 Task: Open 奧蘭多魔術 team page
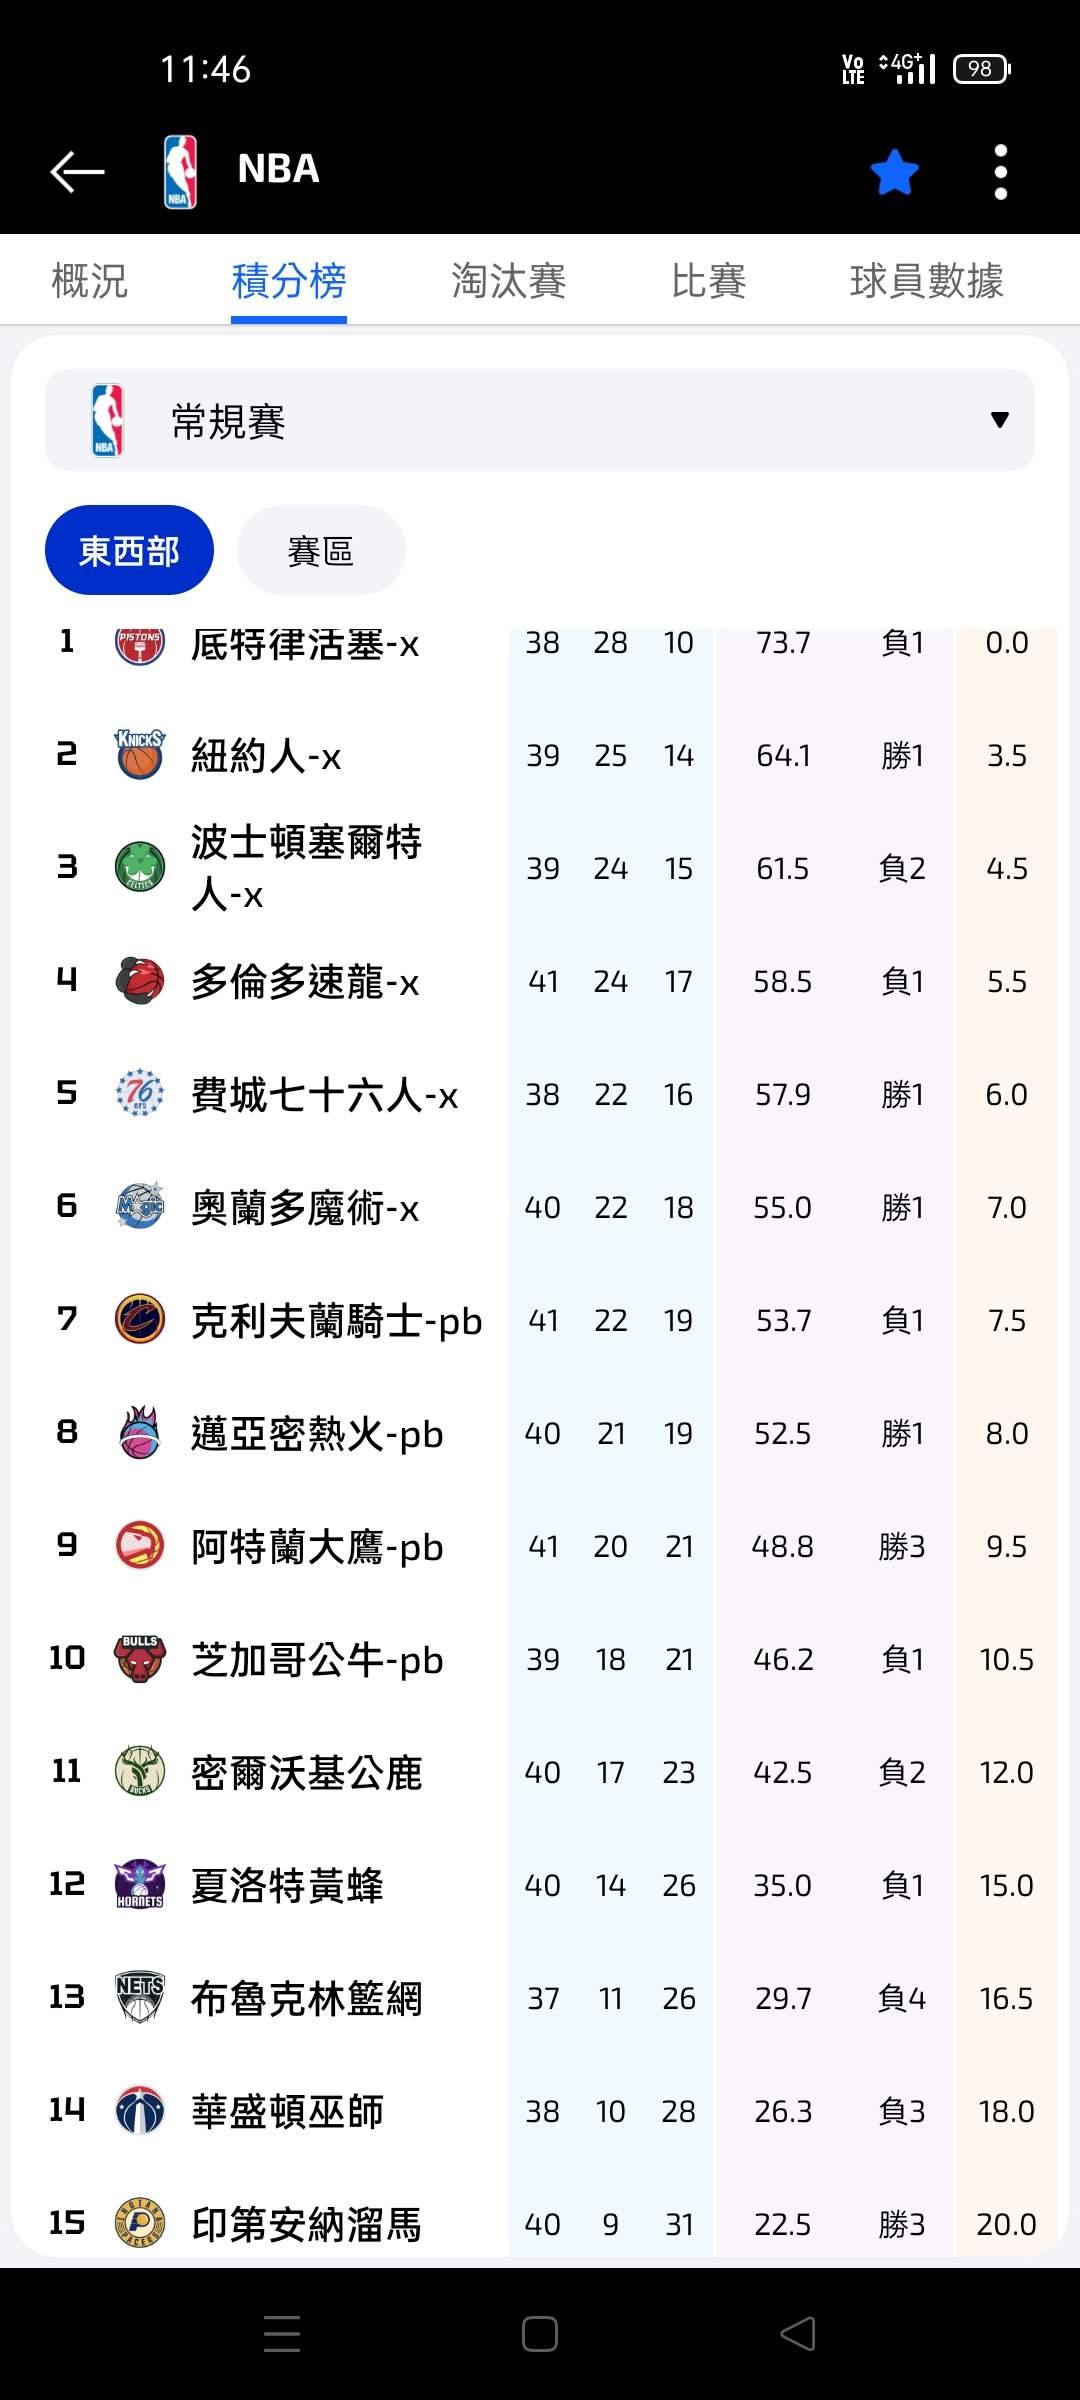click(305, 1208)
